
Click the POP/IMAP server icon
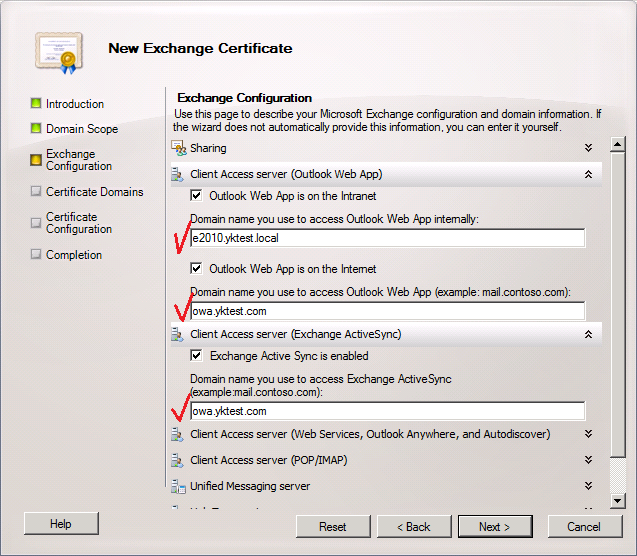point(178,461)
